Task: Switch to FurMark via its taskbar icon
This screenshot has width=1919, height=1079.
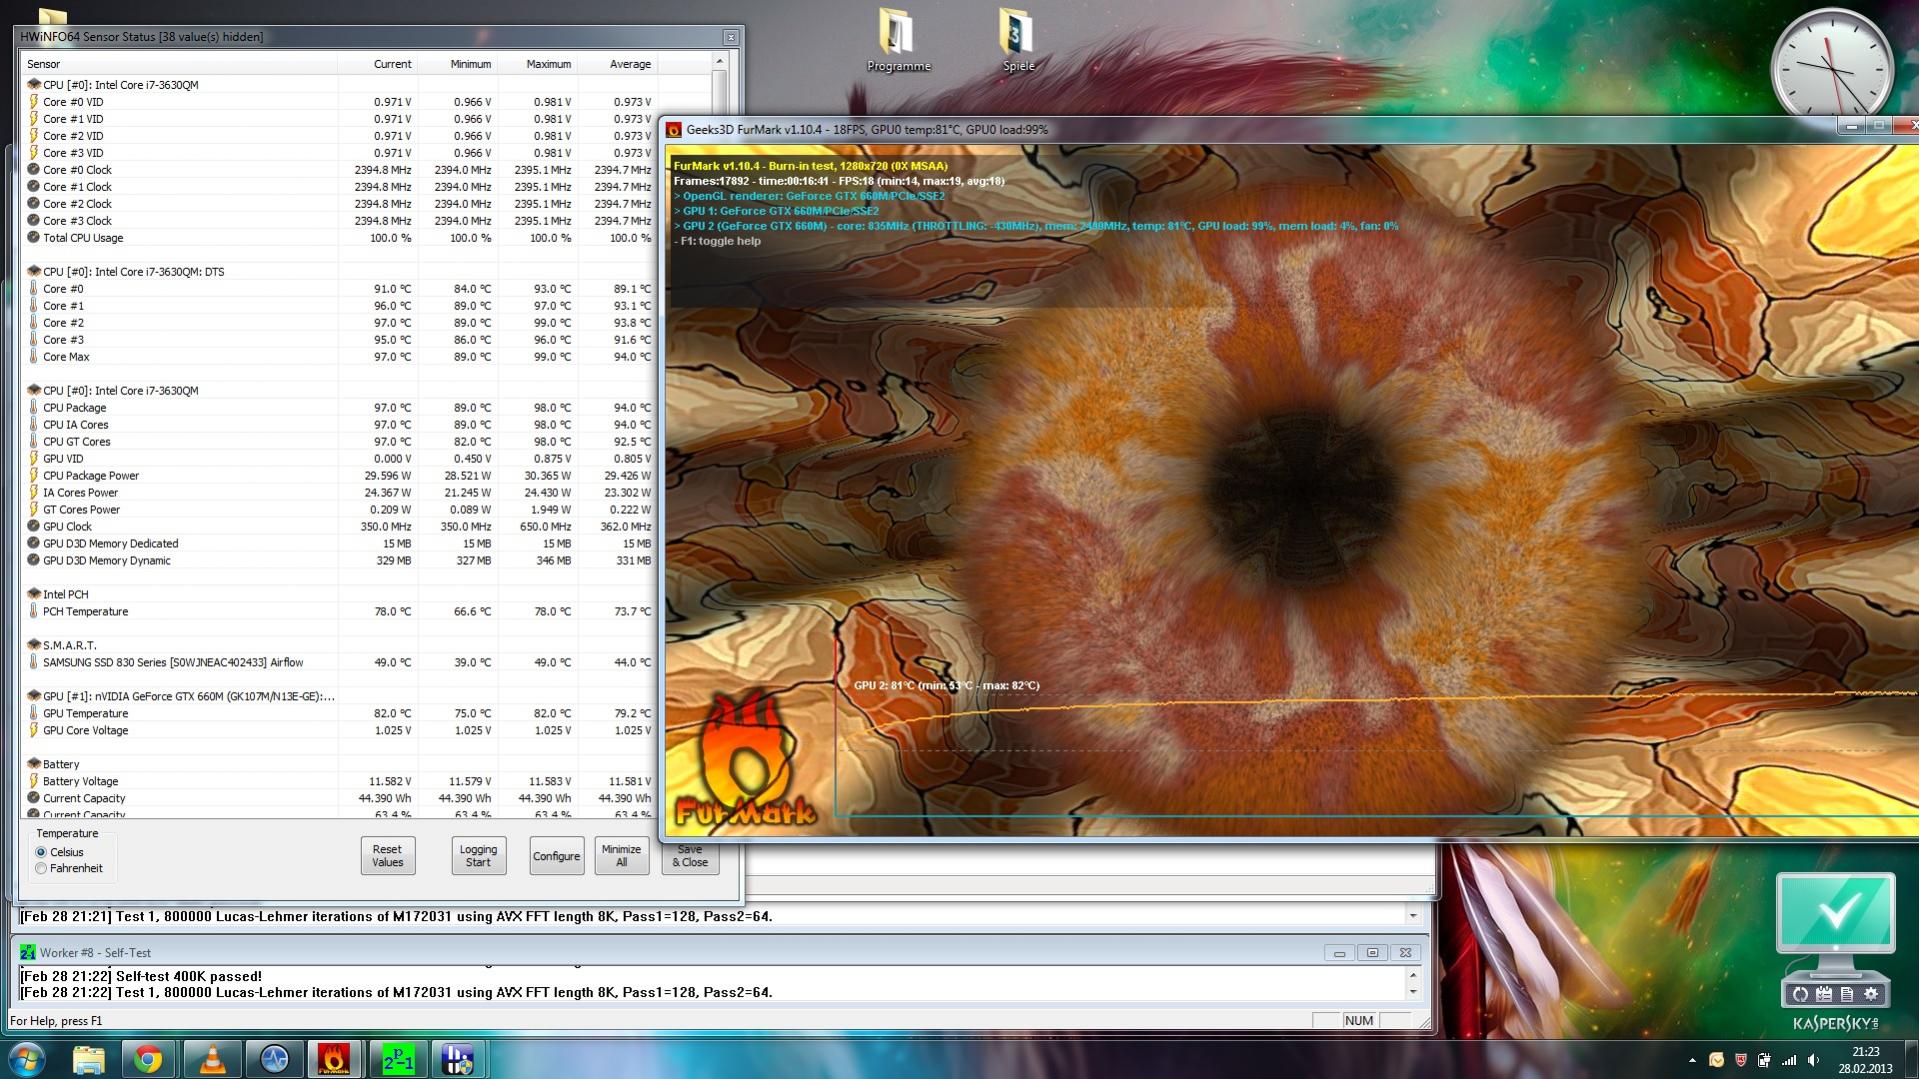Action: point(334,1059)
